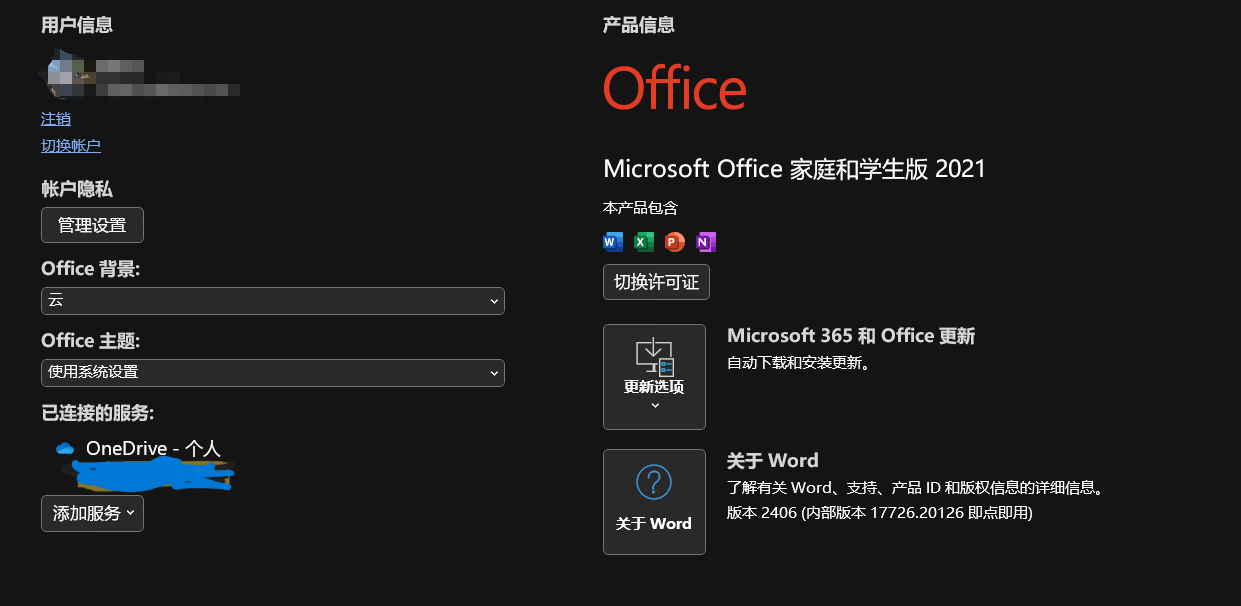This screenshot has height=606, width=1241.
Task: Click the 切换许可证 switch license button
Action: (x=656, y=282)
